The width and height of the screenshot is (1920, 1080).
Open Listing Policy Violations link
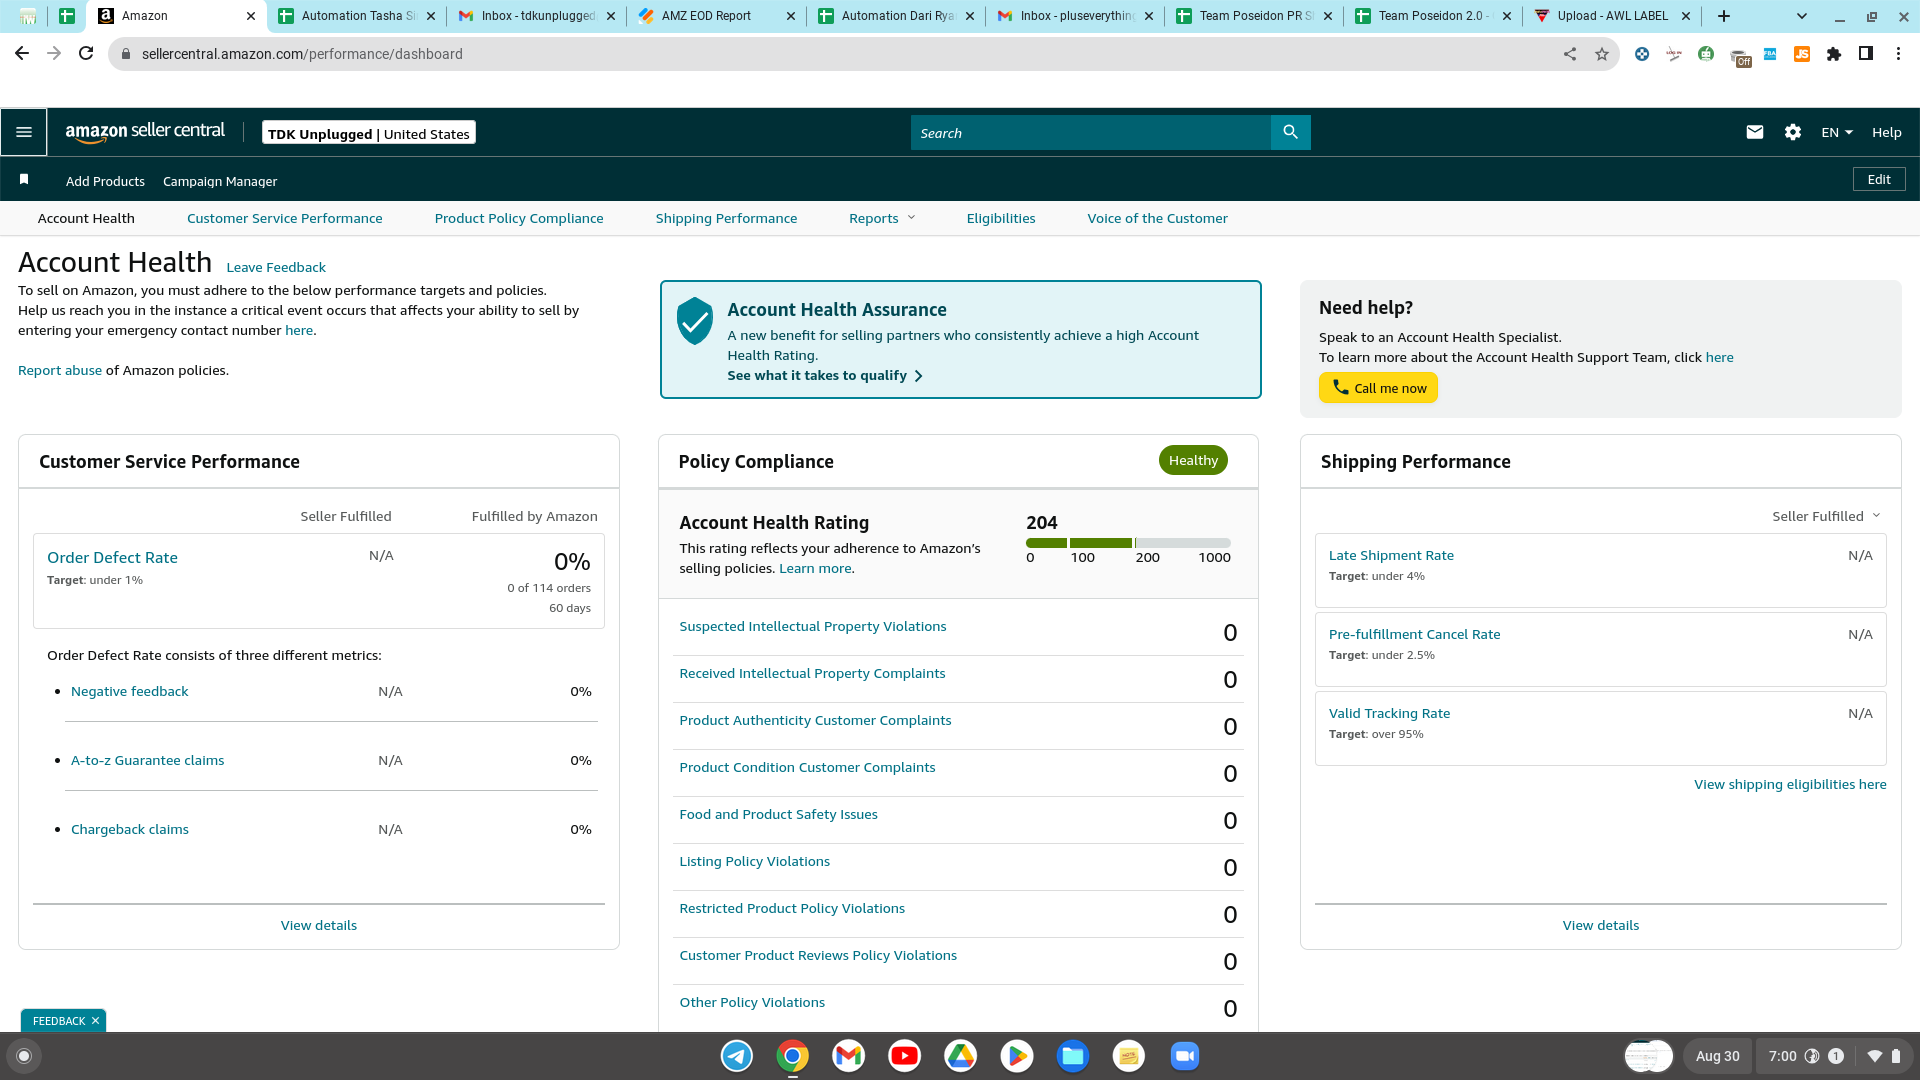point(754,861)
